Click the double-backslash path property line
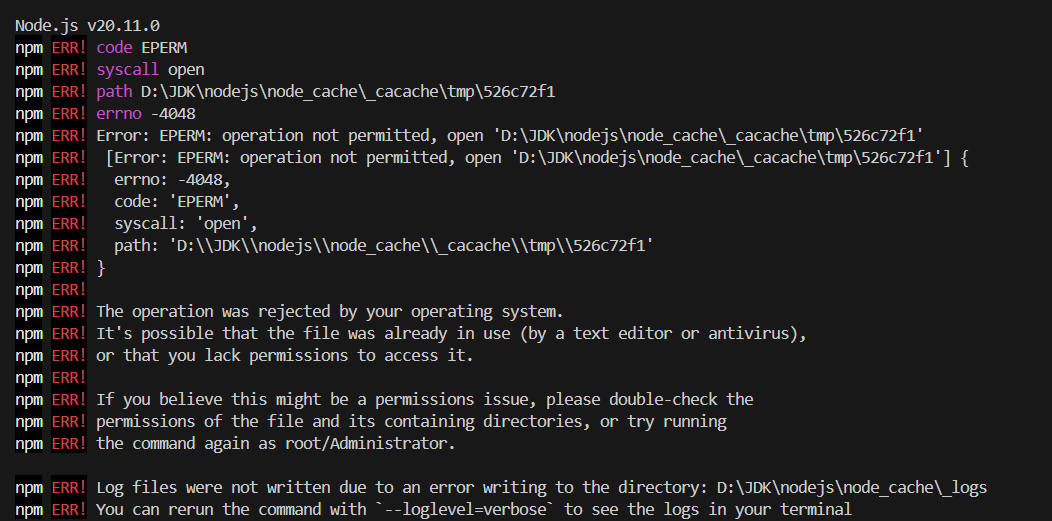This screenshot has width=1052, height=521. (x=384, y=245)
